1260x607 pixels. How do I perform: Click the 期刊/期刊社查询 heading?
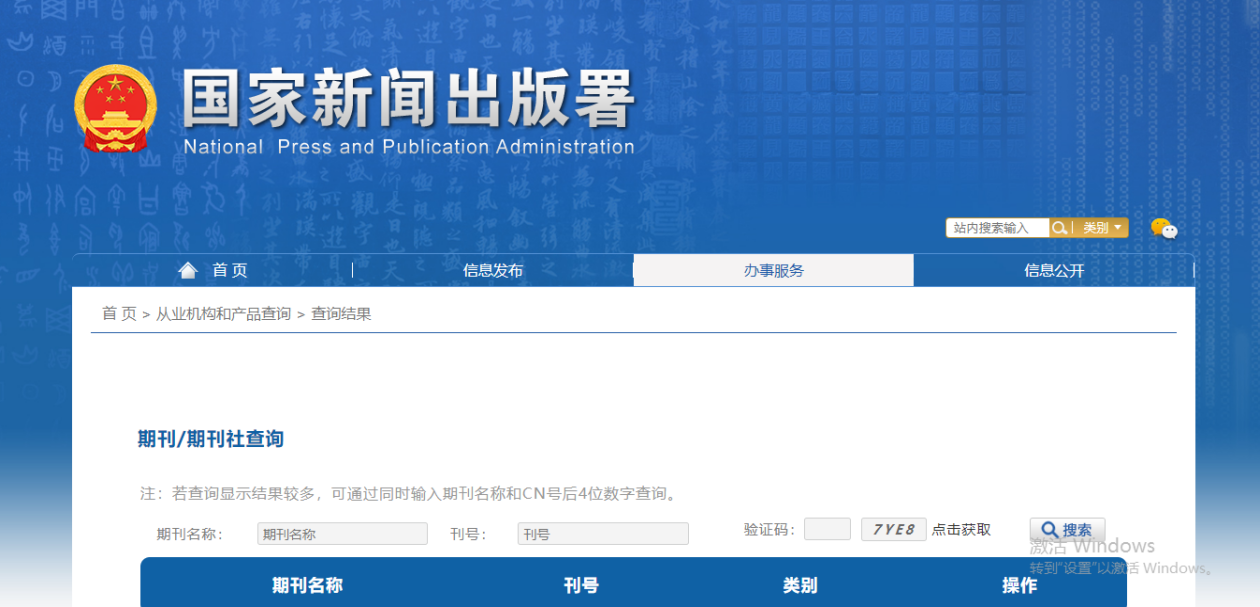[x=210, y=439]
